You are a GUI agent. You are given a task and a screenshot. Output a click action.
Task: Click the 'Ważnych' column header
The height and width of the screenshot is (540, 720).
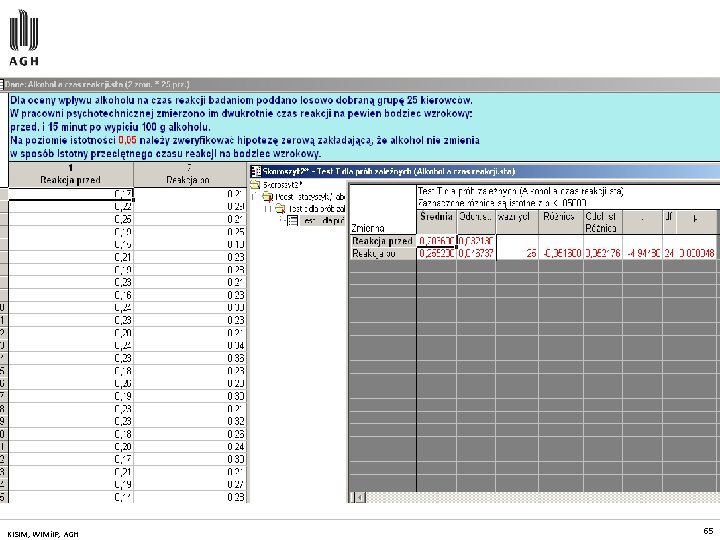click(x=517, y=222)
